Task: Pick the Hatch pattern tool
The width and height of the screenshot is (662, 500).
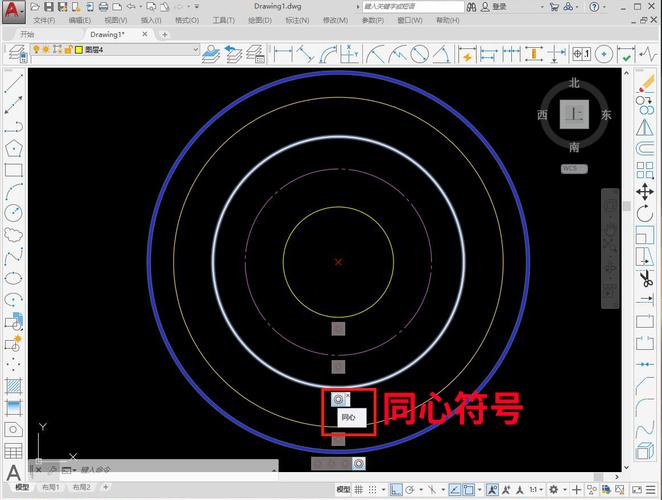Action: click(x=13, y=386)
